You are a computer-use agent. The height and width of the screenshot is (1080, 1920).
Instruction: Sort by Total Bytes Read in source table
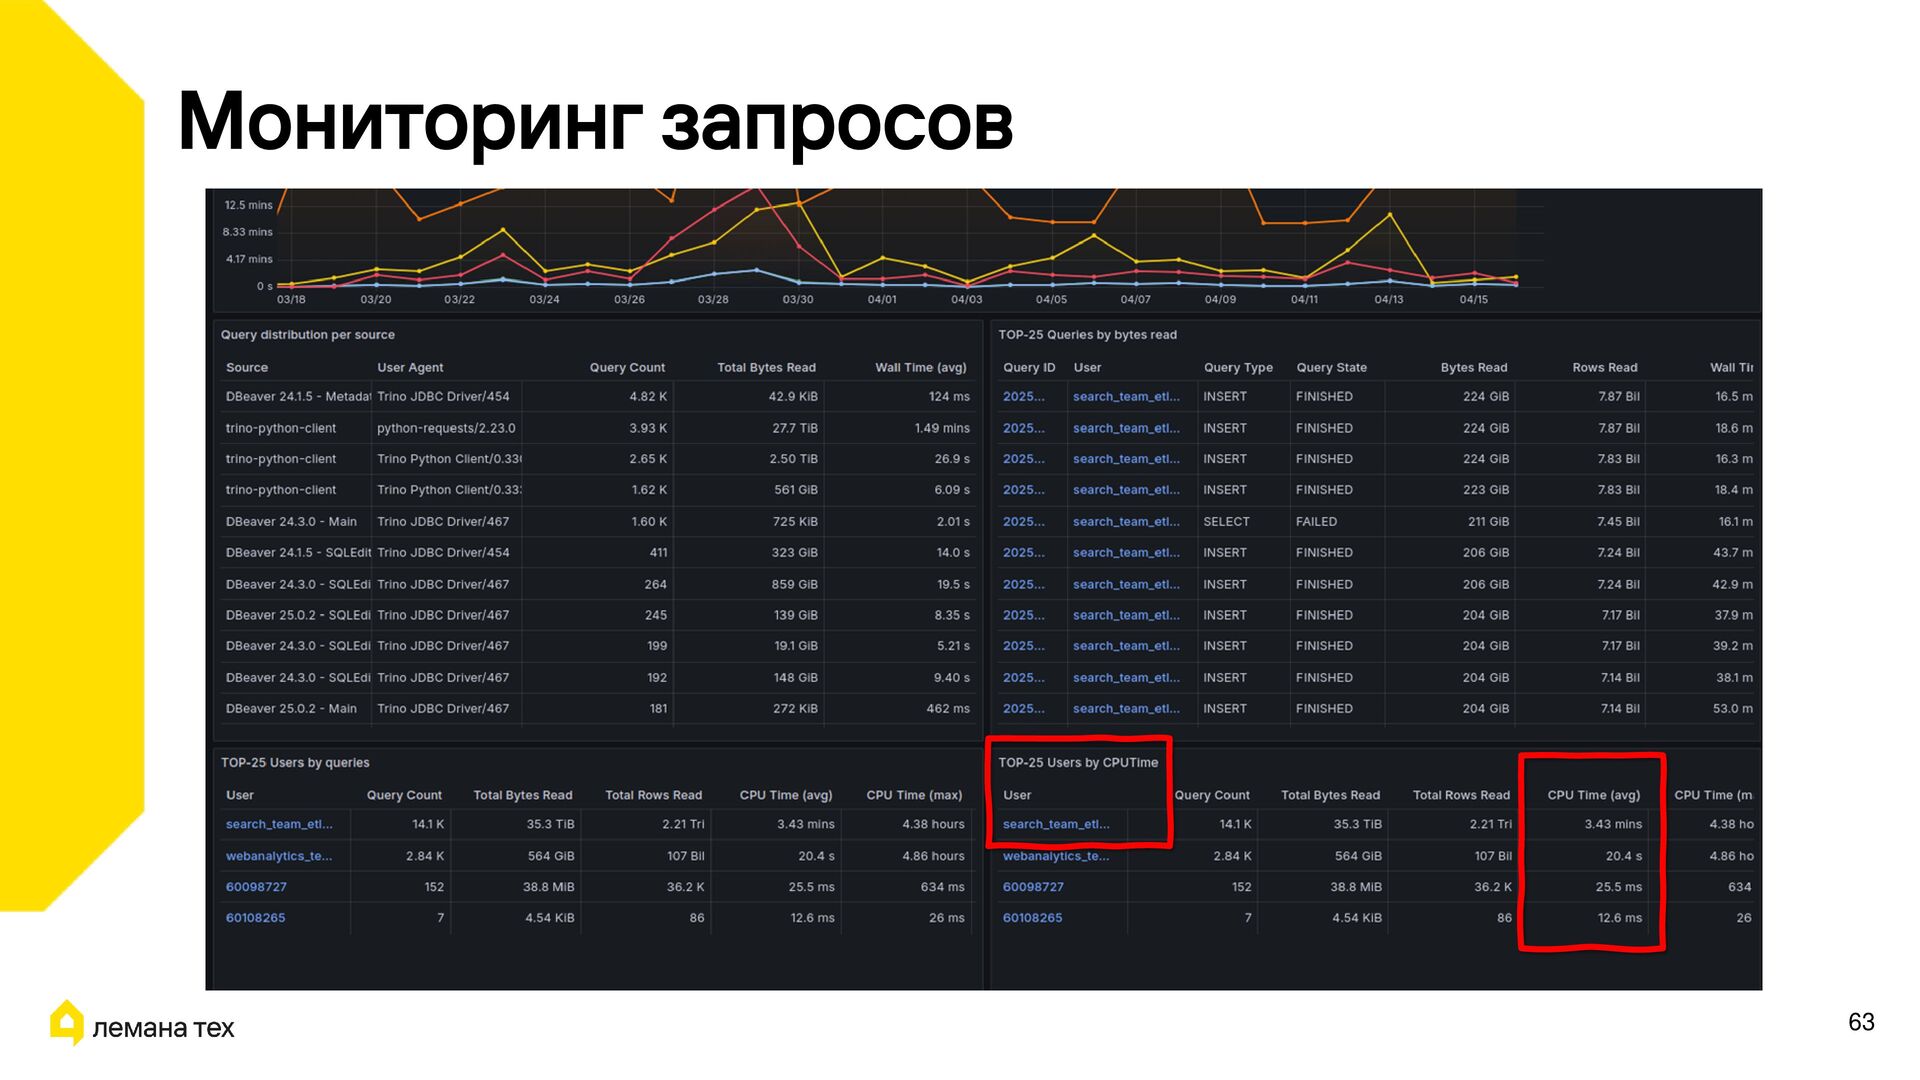coord(766,367)
